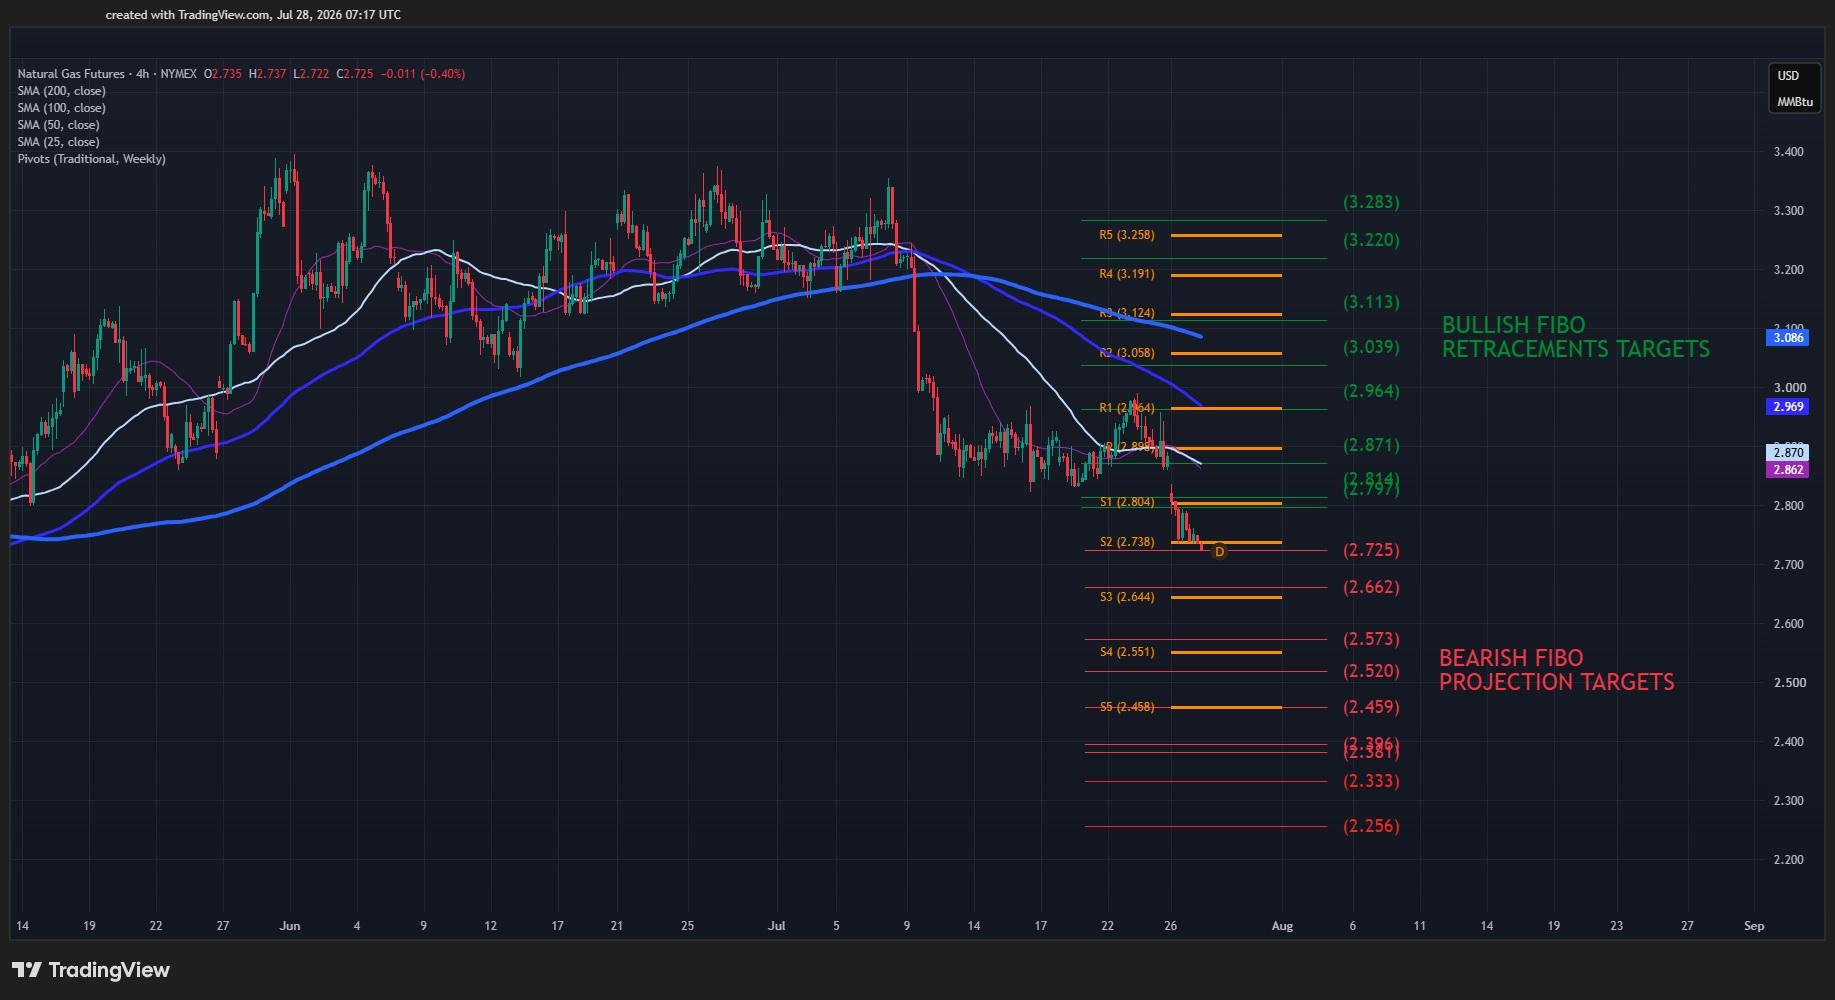The image size is (1835, 1000).
Task: Click the white 2.870 price axis tag
Action: click(1788, 453)
